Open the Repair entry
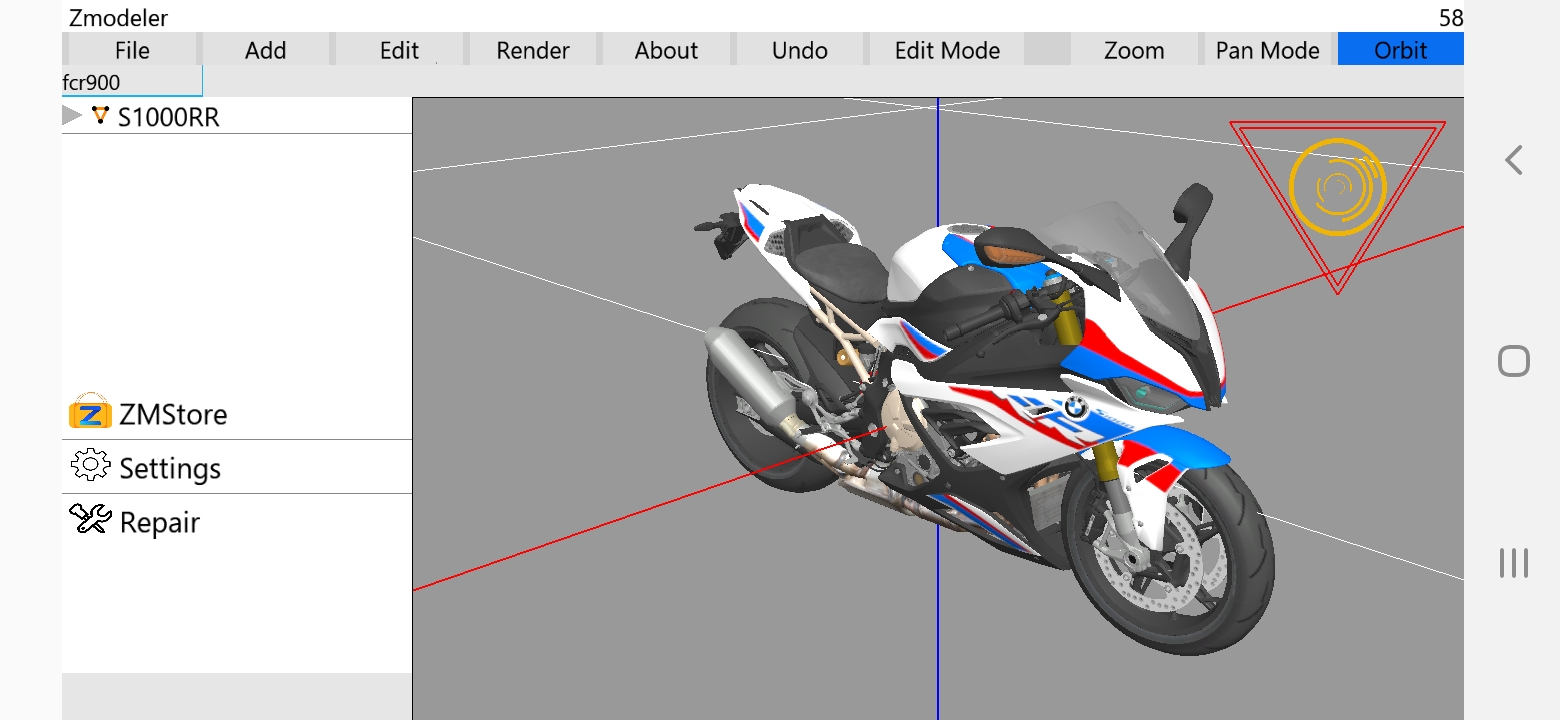Image resolution: width=1560 pixels, height=720 pixels. [237, 521]
